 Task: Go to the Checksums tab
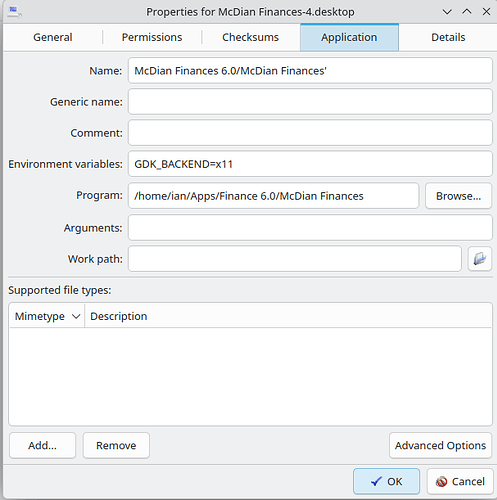click(x=251, y=37)
